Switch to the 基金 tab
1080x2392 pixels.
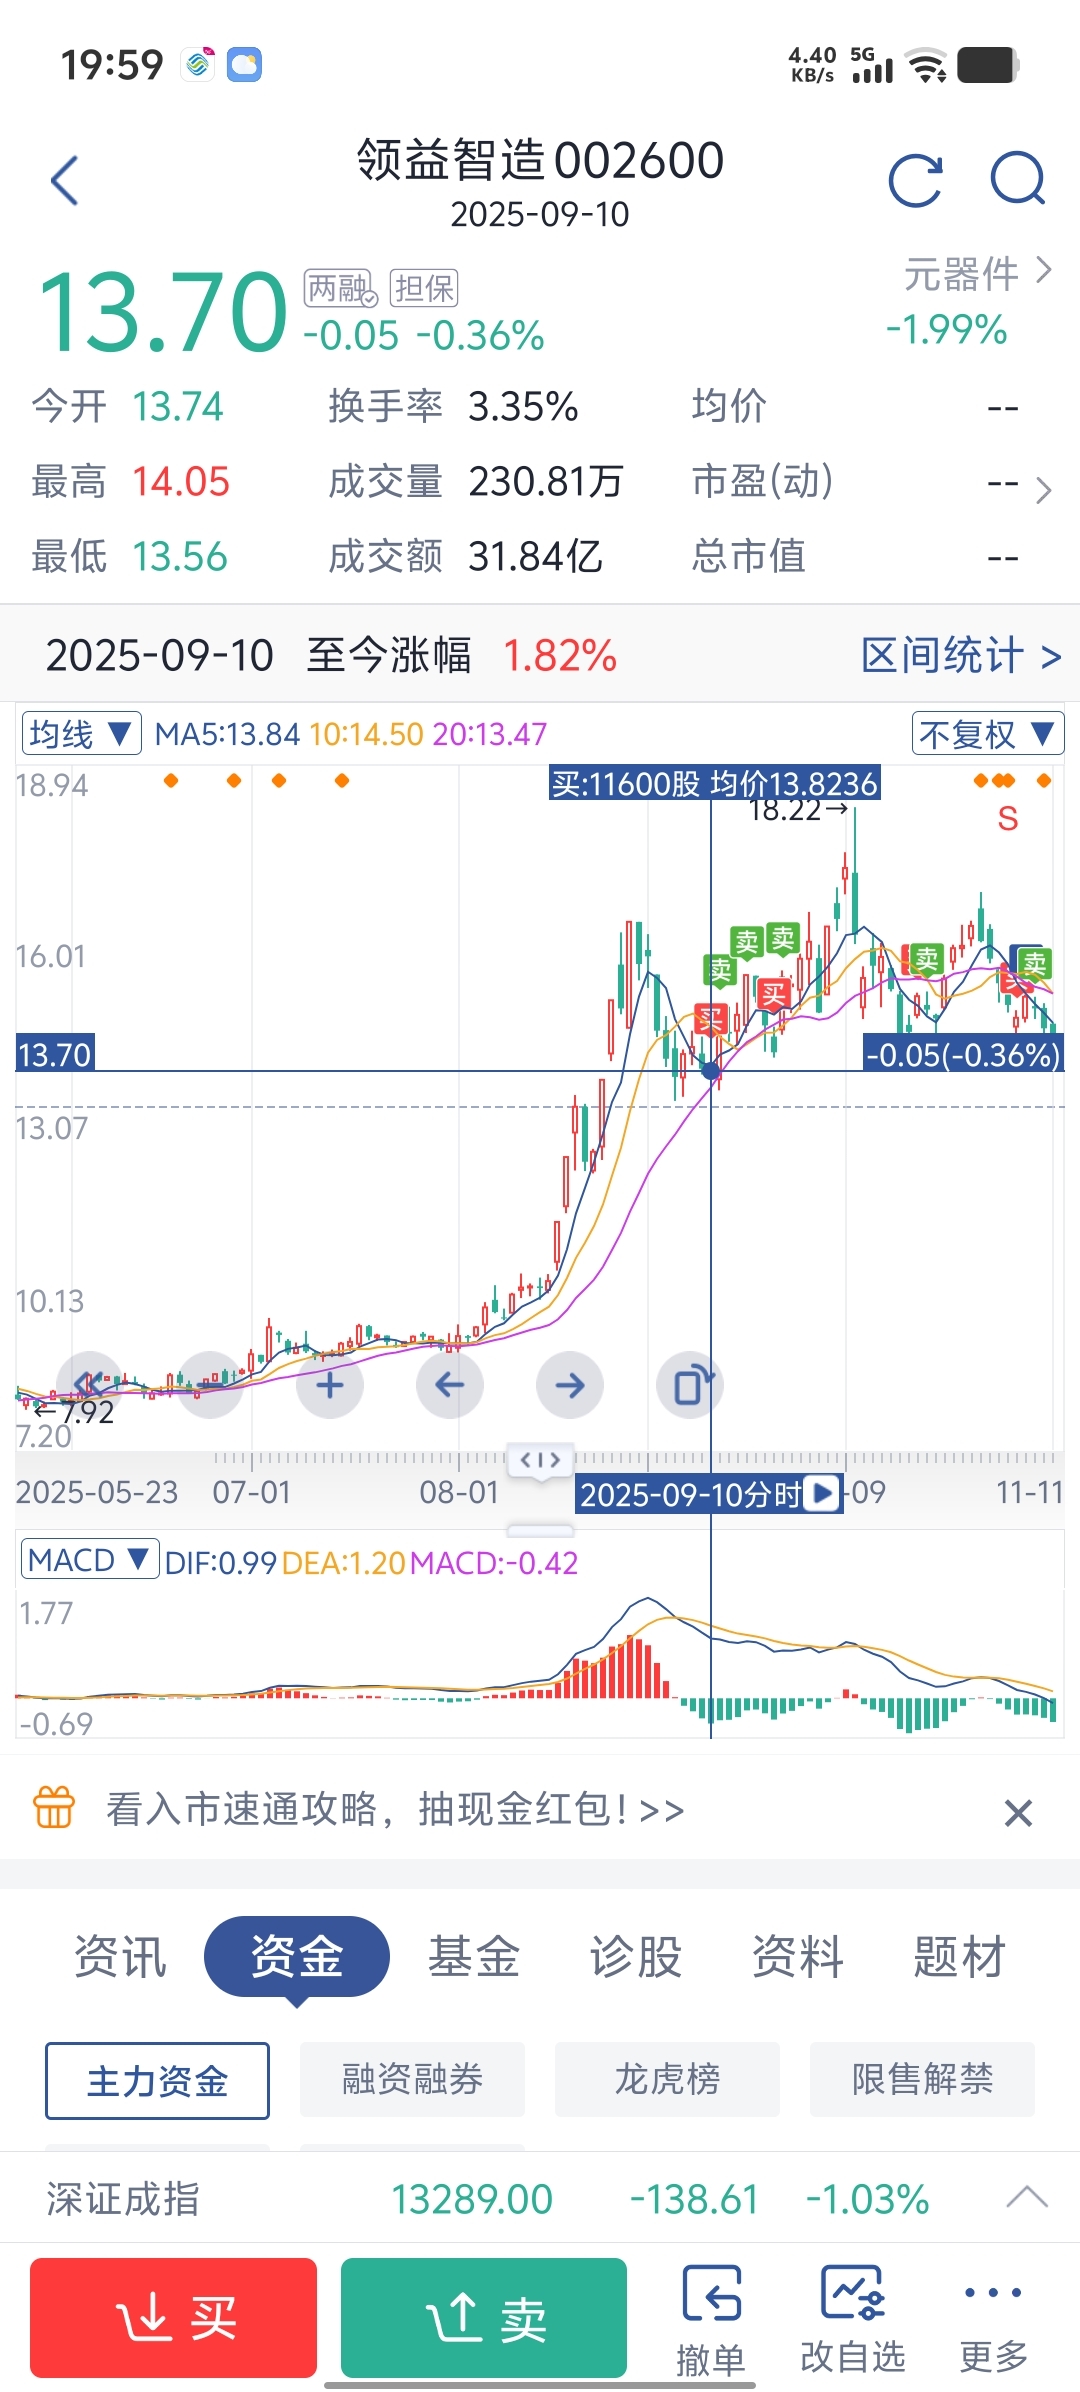[x=474, y=1956]
